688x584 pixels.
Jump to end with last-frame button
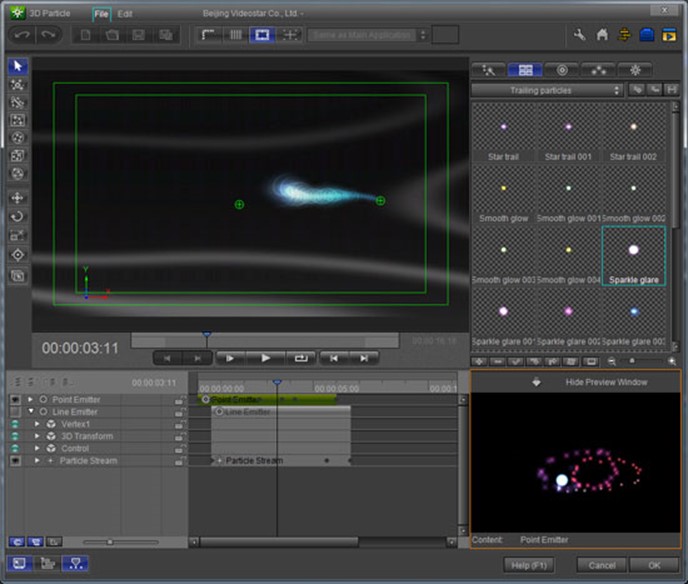364,358
